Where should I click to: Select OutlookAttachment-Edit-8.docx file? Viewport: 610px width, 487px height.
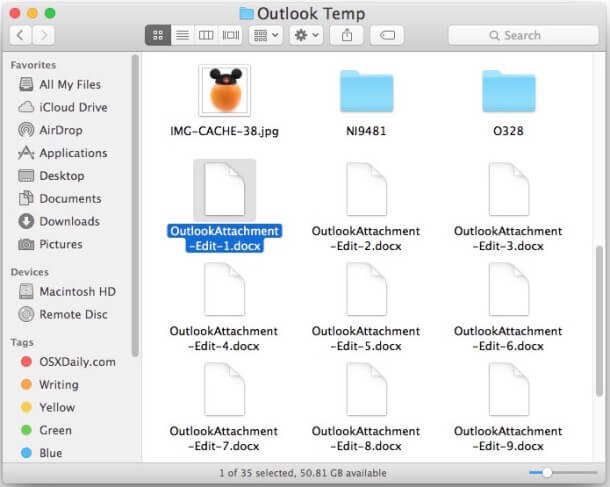pos(366,389)
